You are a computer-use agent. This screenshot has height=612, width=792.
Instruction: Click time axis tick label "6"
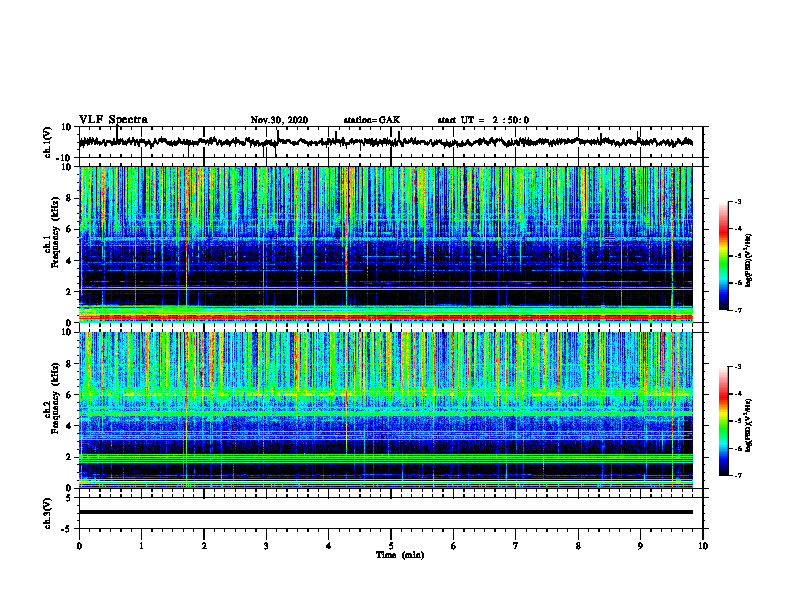pyautogui.click(x=453, y=546)
